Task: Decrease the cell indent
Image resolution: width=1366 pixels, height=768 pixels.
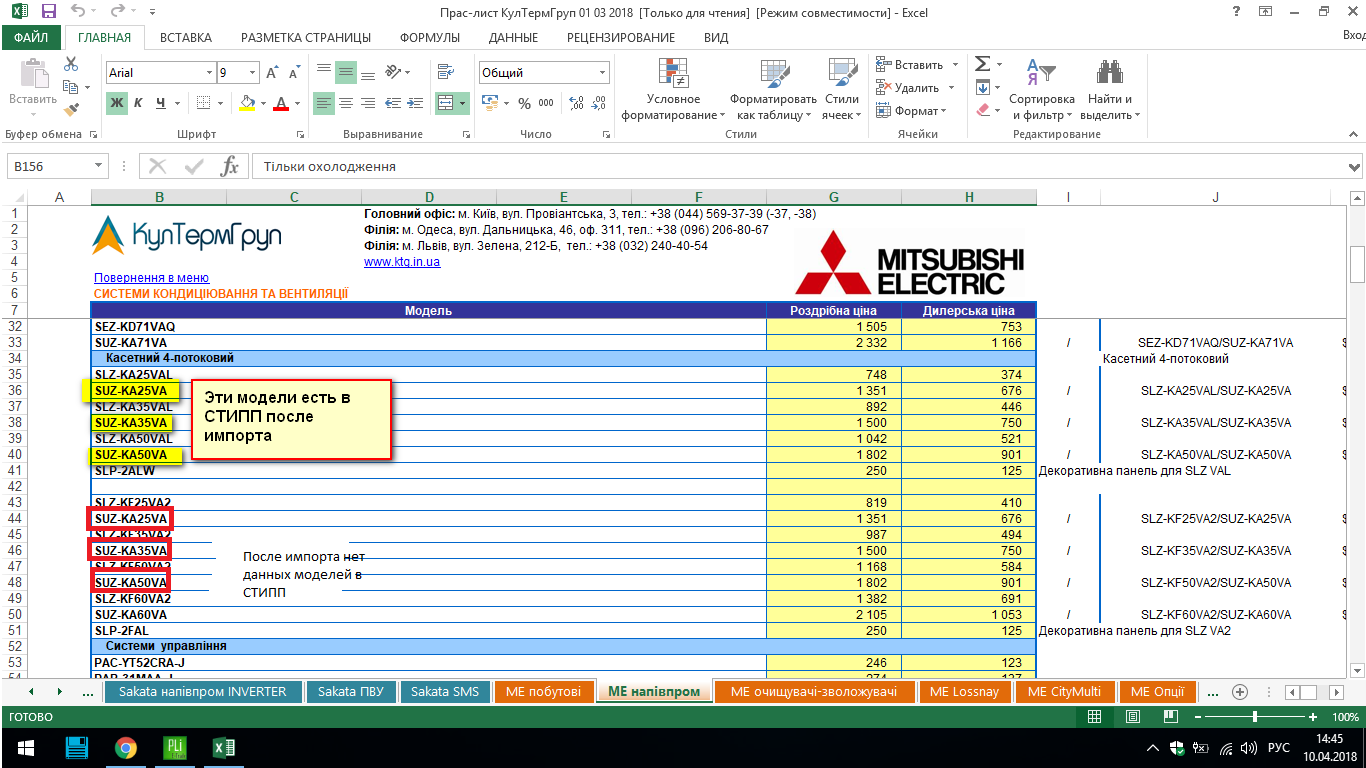Action: (x=392, y=103)
